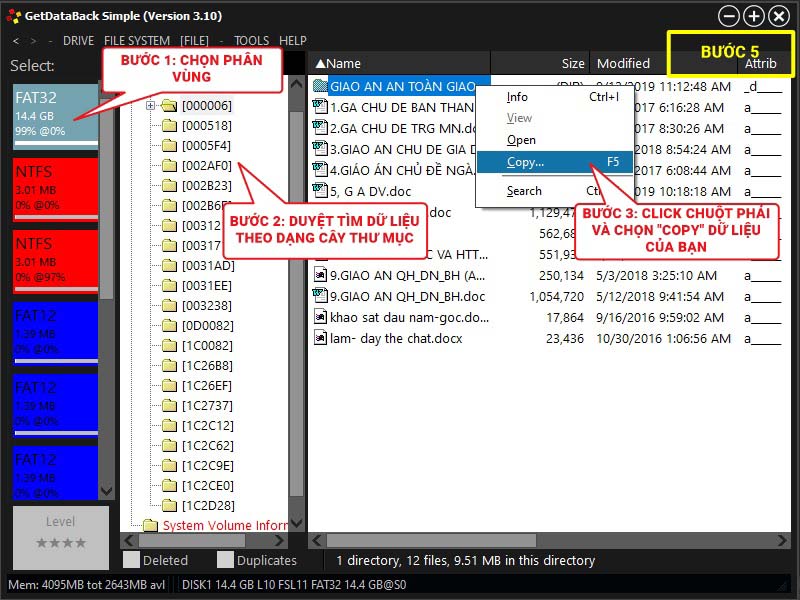Open the HELP menu

(x=293, y=41)
